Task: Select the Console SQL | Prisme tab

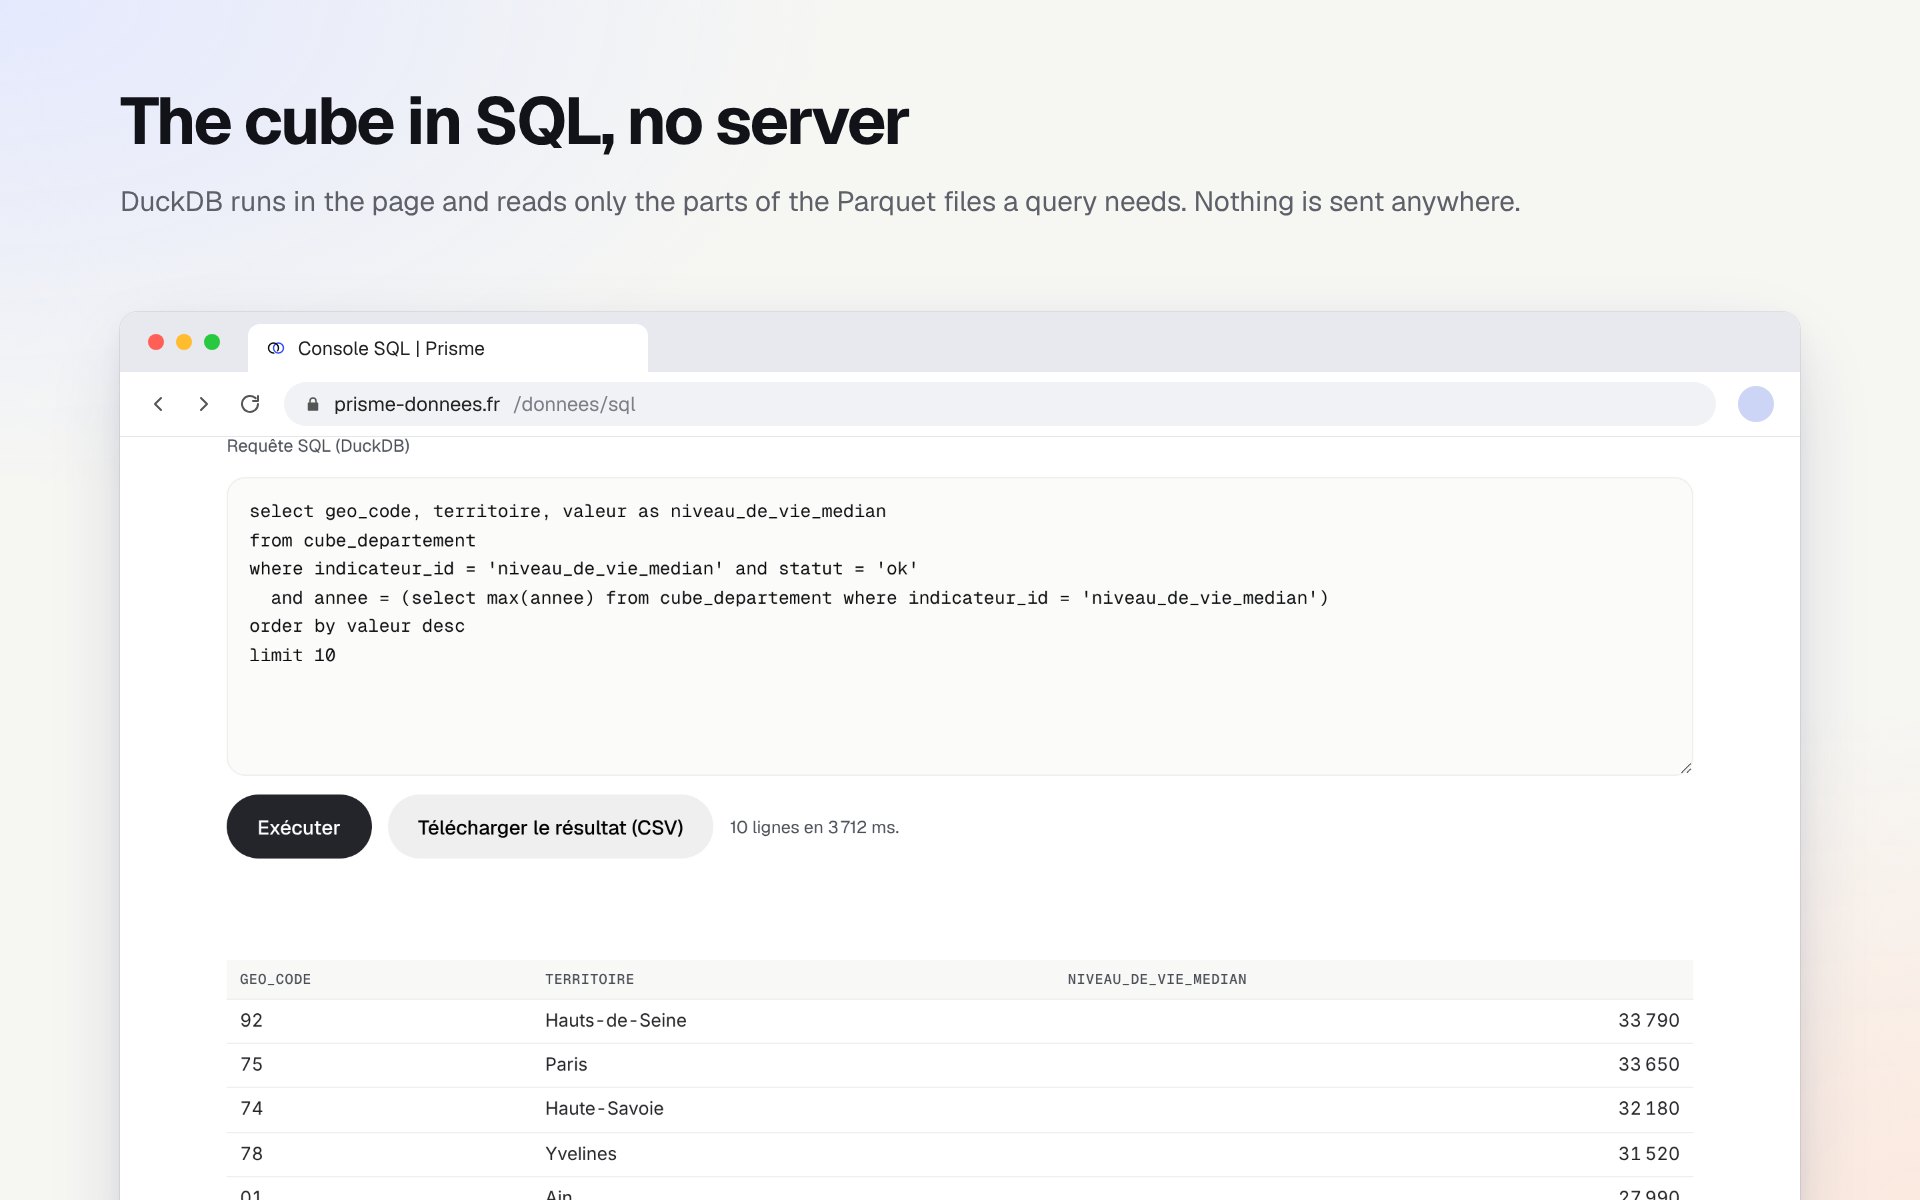Action: pos(448,348)
